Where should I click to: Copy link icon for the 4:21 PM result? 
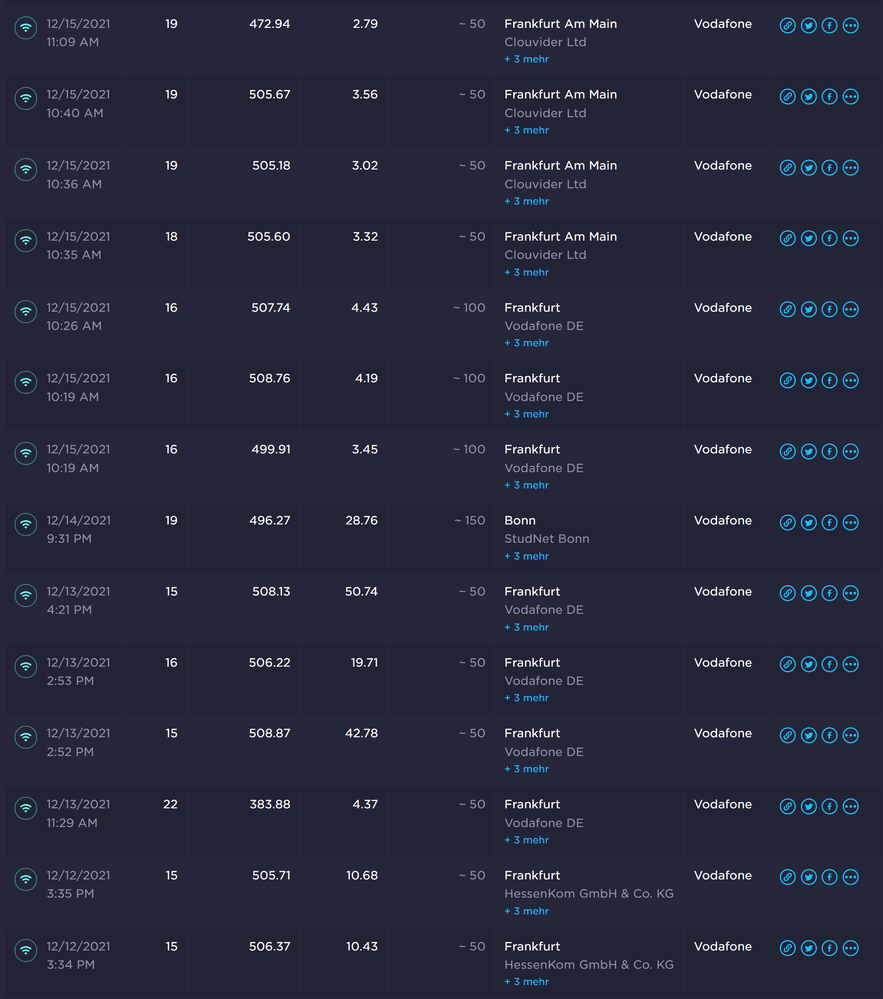[787, 593]
